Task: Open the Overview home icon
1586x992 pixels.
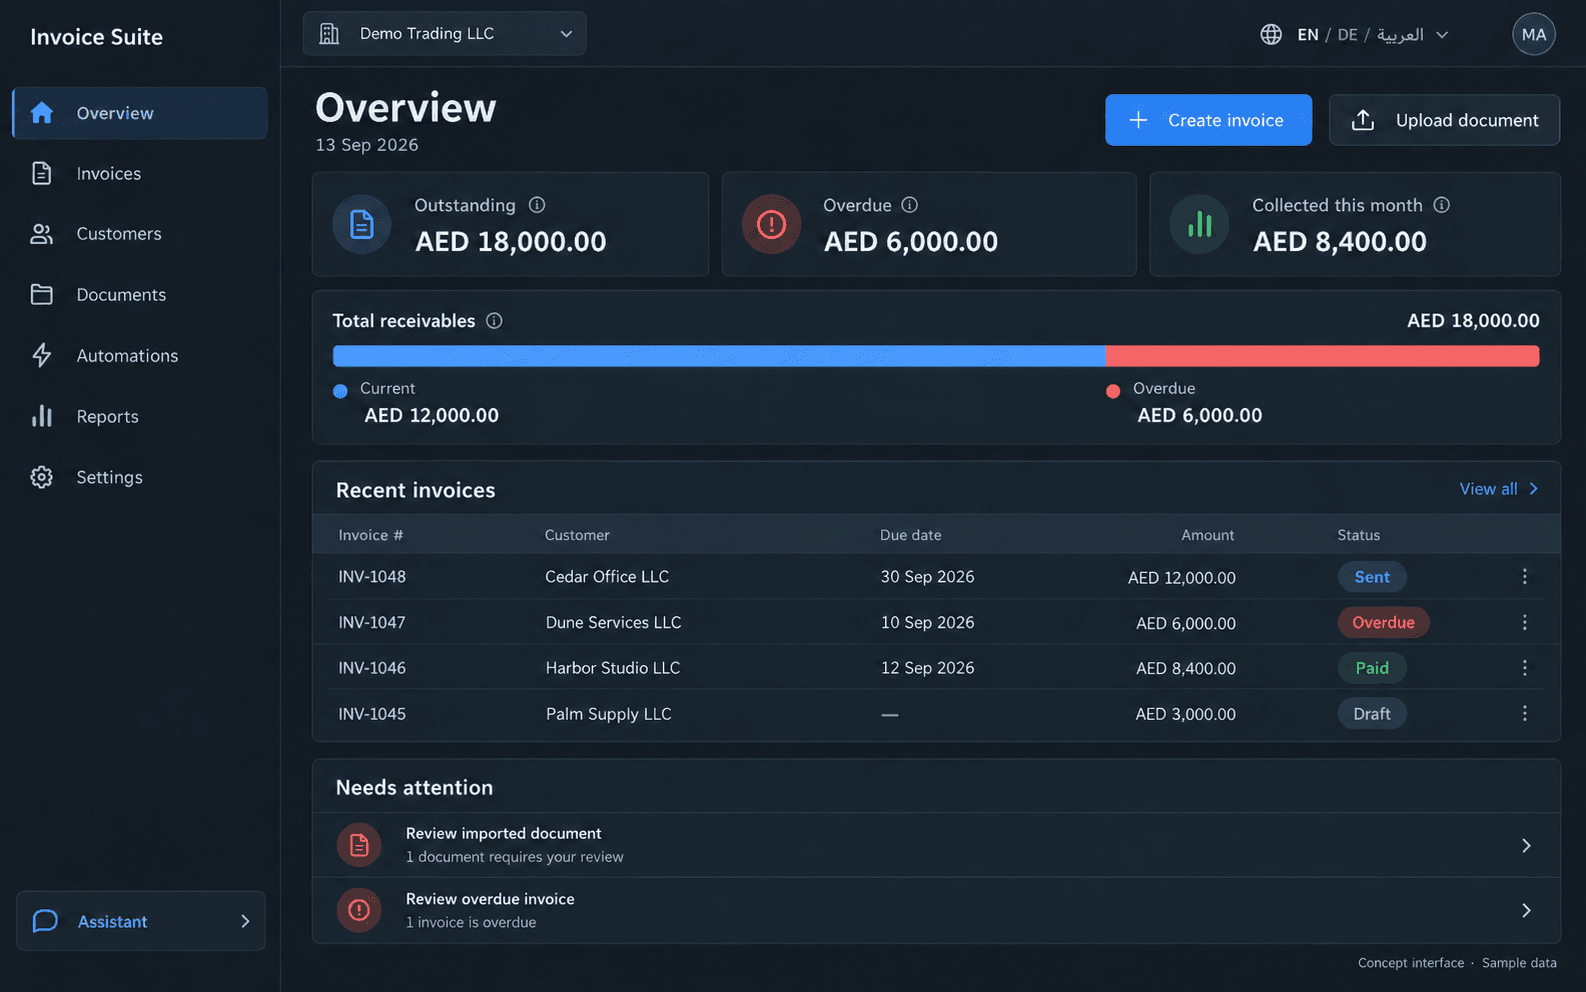Action: tap(41, 113)
